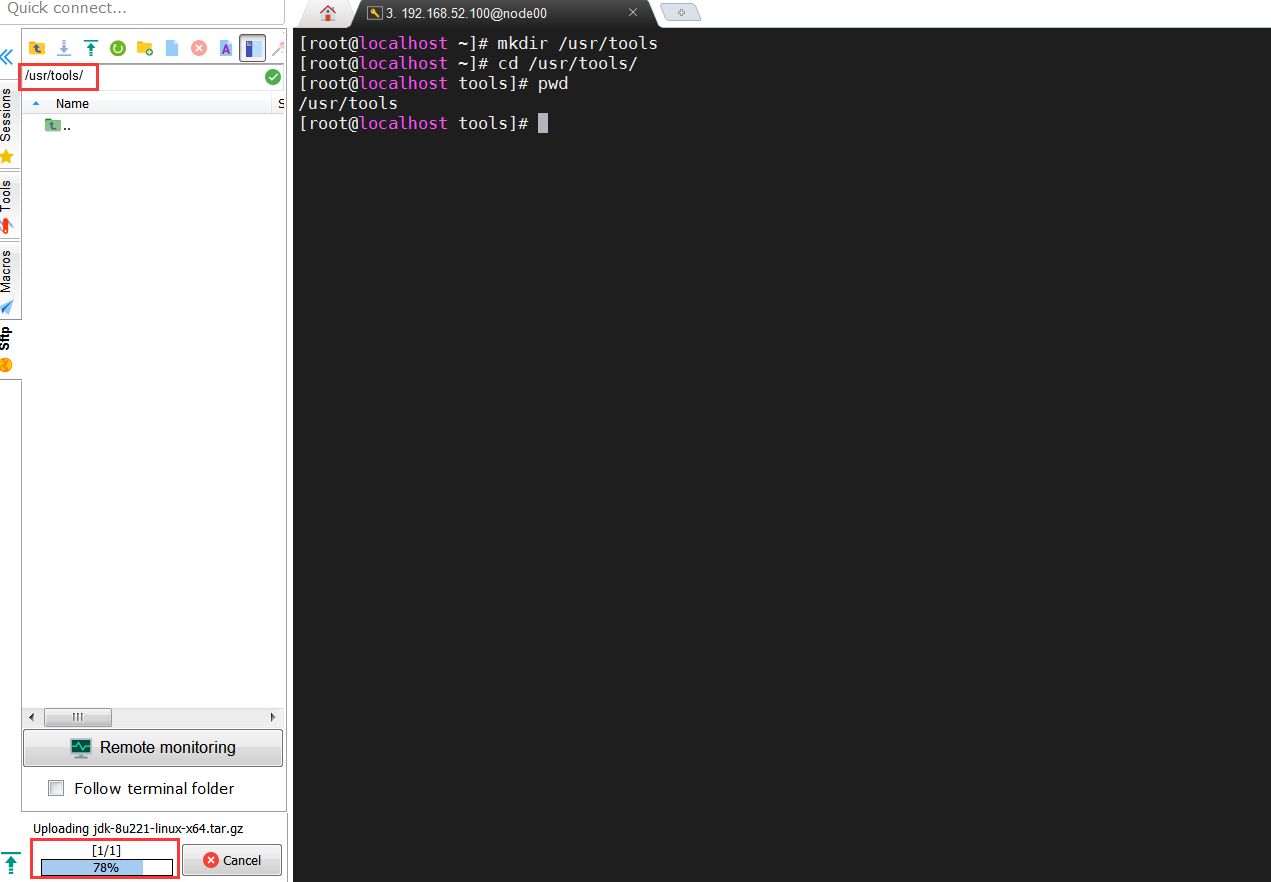Click the Quick connect field
1271x882 pixels.
pyautogui.click(x=140, y=9)
